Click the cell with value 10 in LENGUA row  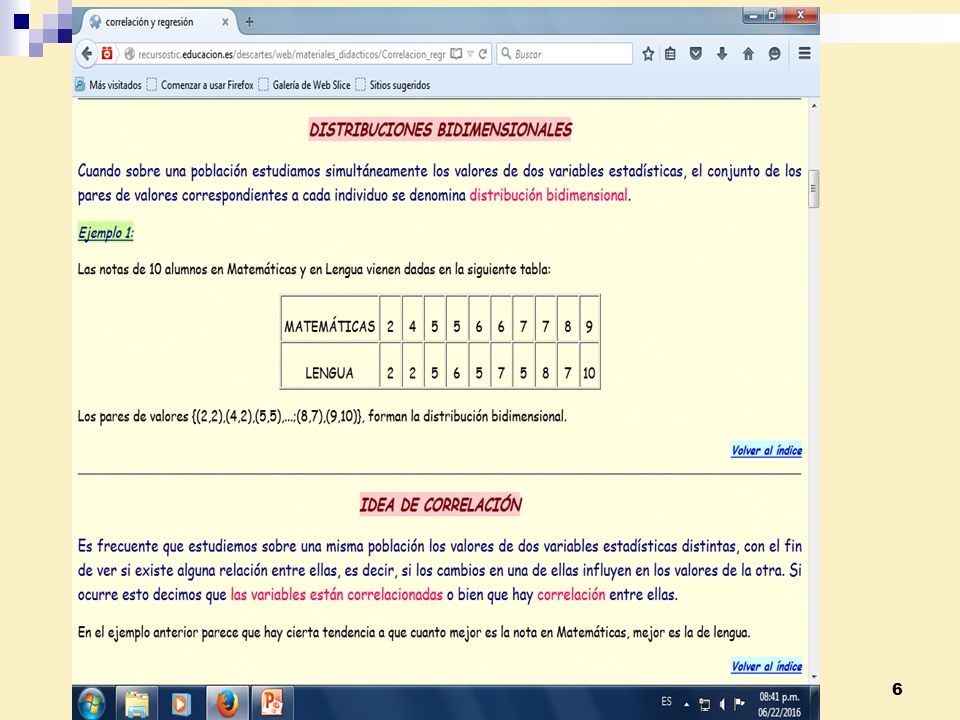click(x=589, y=366)
